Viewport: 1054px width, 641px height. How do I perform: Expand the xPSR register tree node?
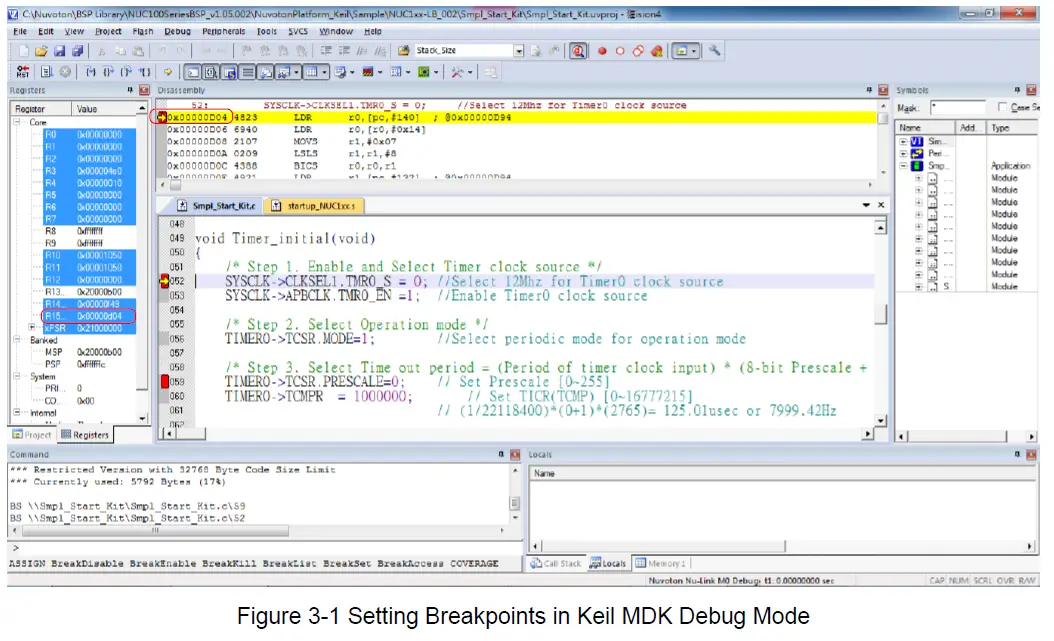pyautogui.click(x=34, y=328)
